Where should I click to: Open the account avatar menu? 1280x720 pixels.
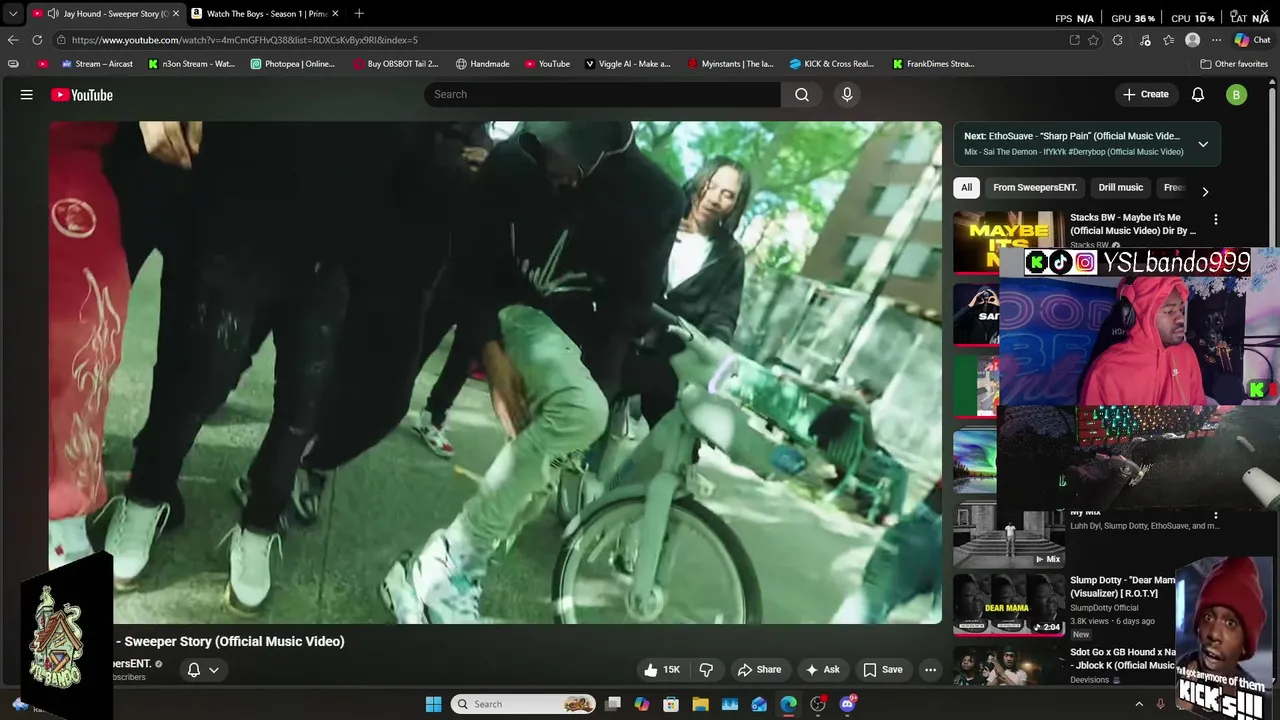[x=1237, y=94]
